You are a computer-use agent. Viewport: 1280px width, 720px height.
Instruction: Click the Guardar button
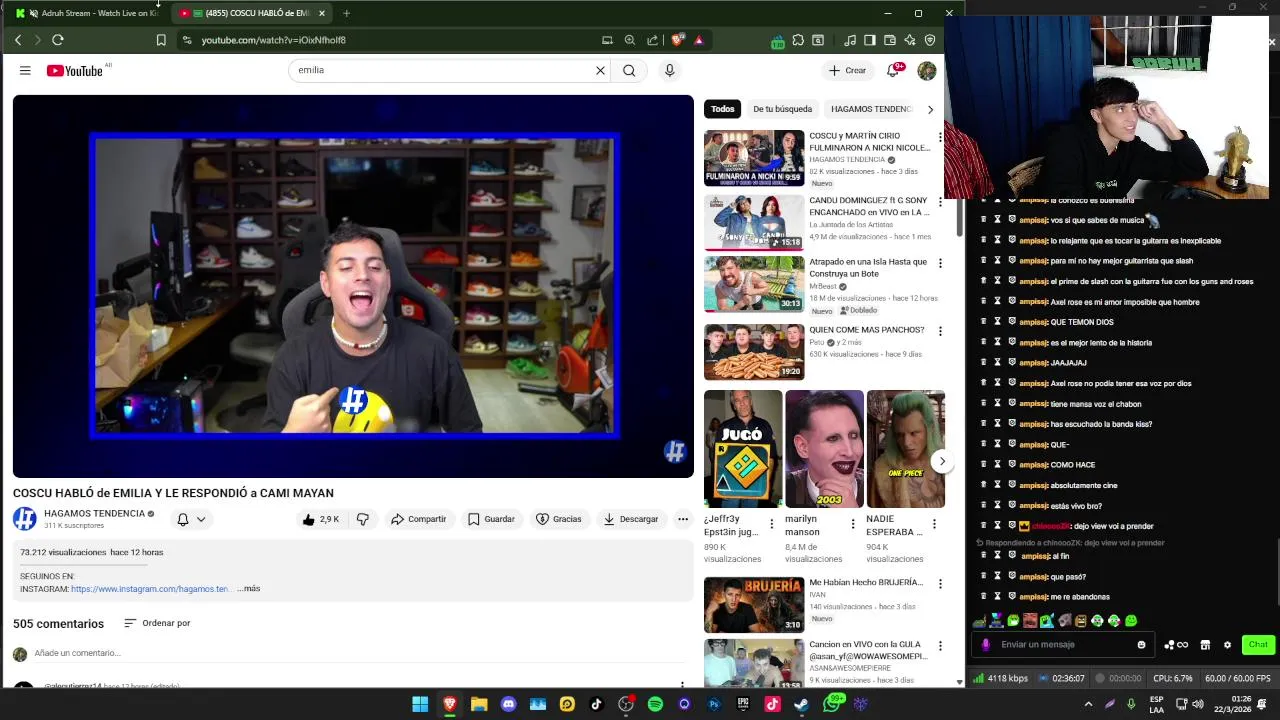tap(491, 519)
